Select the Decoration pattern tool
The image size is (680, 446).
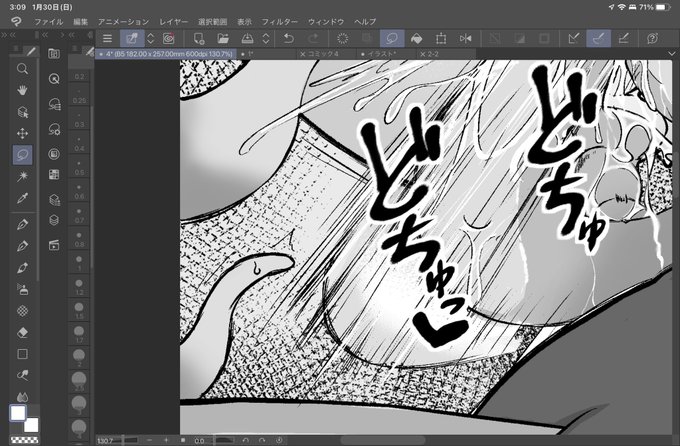click(x=22, y=311)
